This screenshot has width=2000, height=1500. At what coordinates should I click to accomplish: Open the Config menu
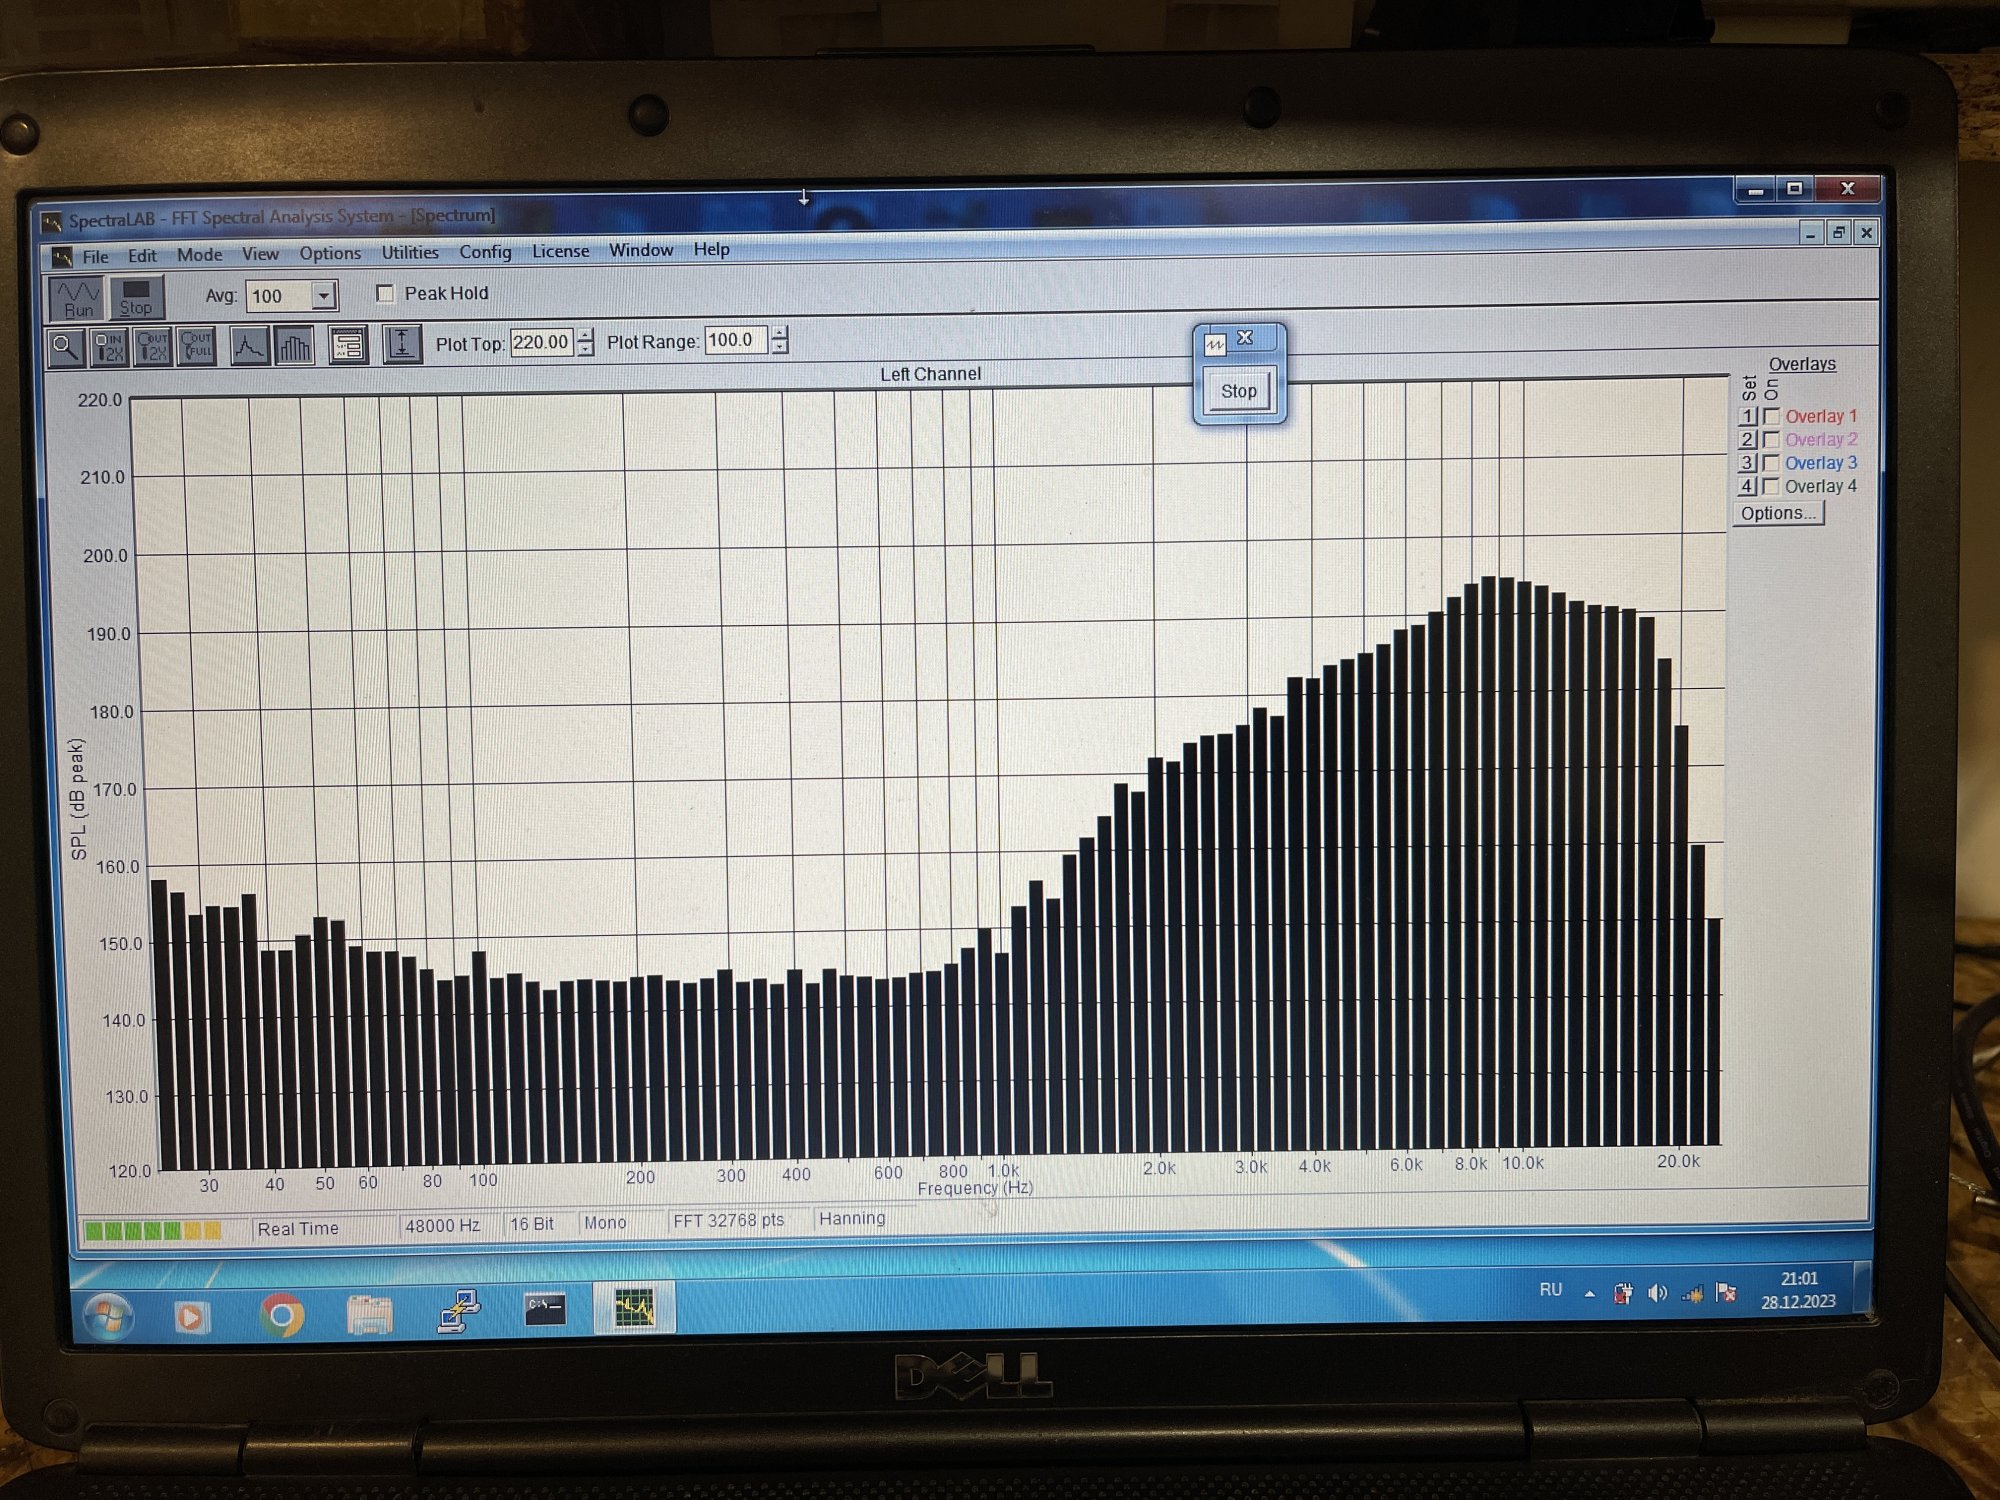pos(485,252)
